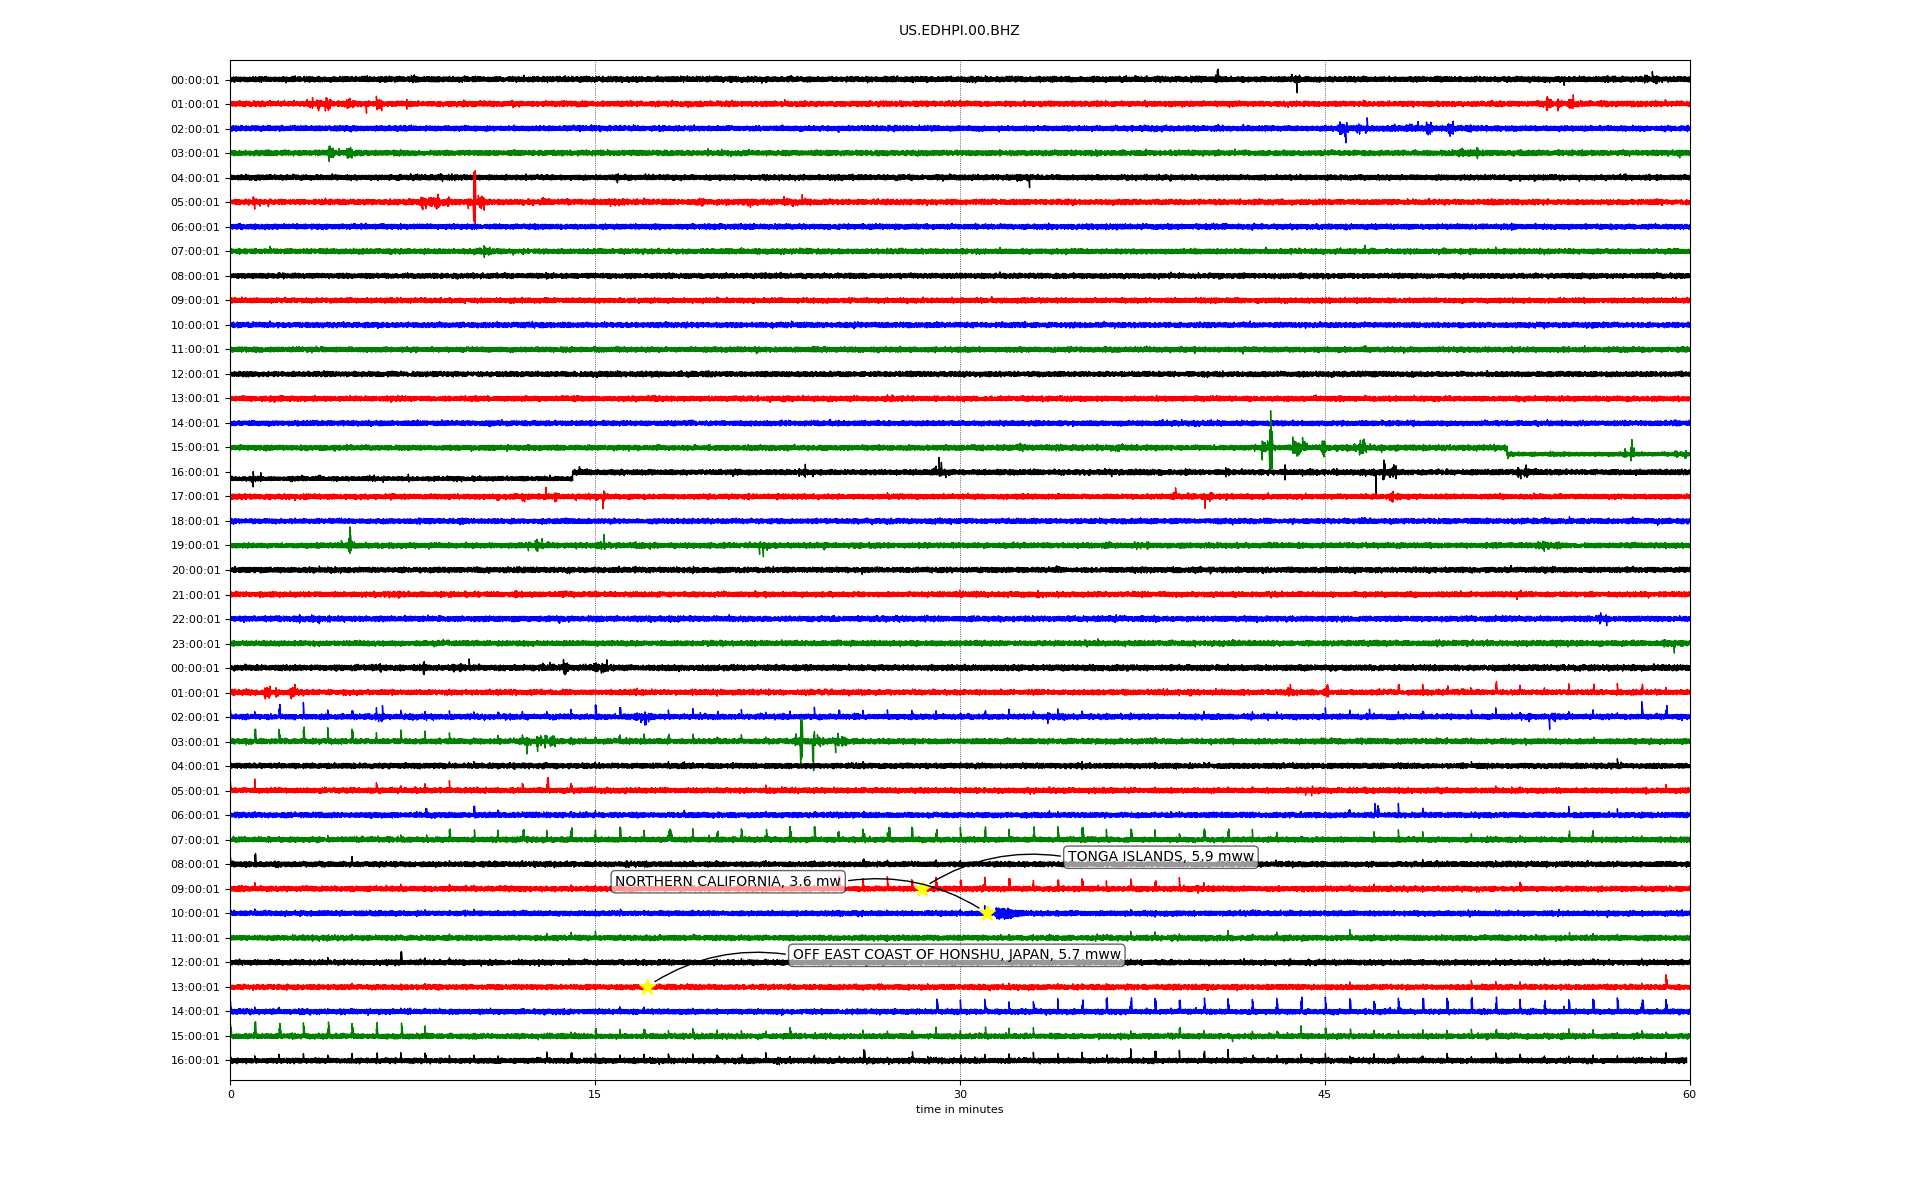Select the 23:00:01 trace time label
Image resolution: width=1920 pixels, height=1200 pixels.
(195, 644)
